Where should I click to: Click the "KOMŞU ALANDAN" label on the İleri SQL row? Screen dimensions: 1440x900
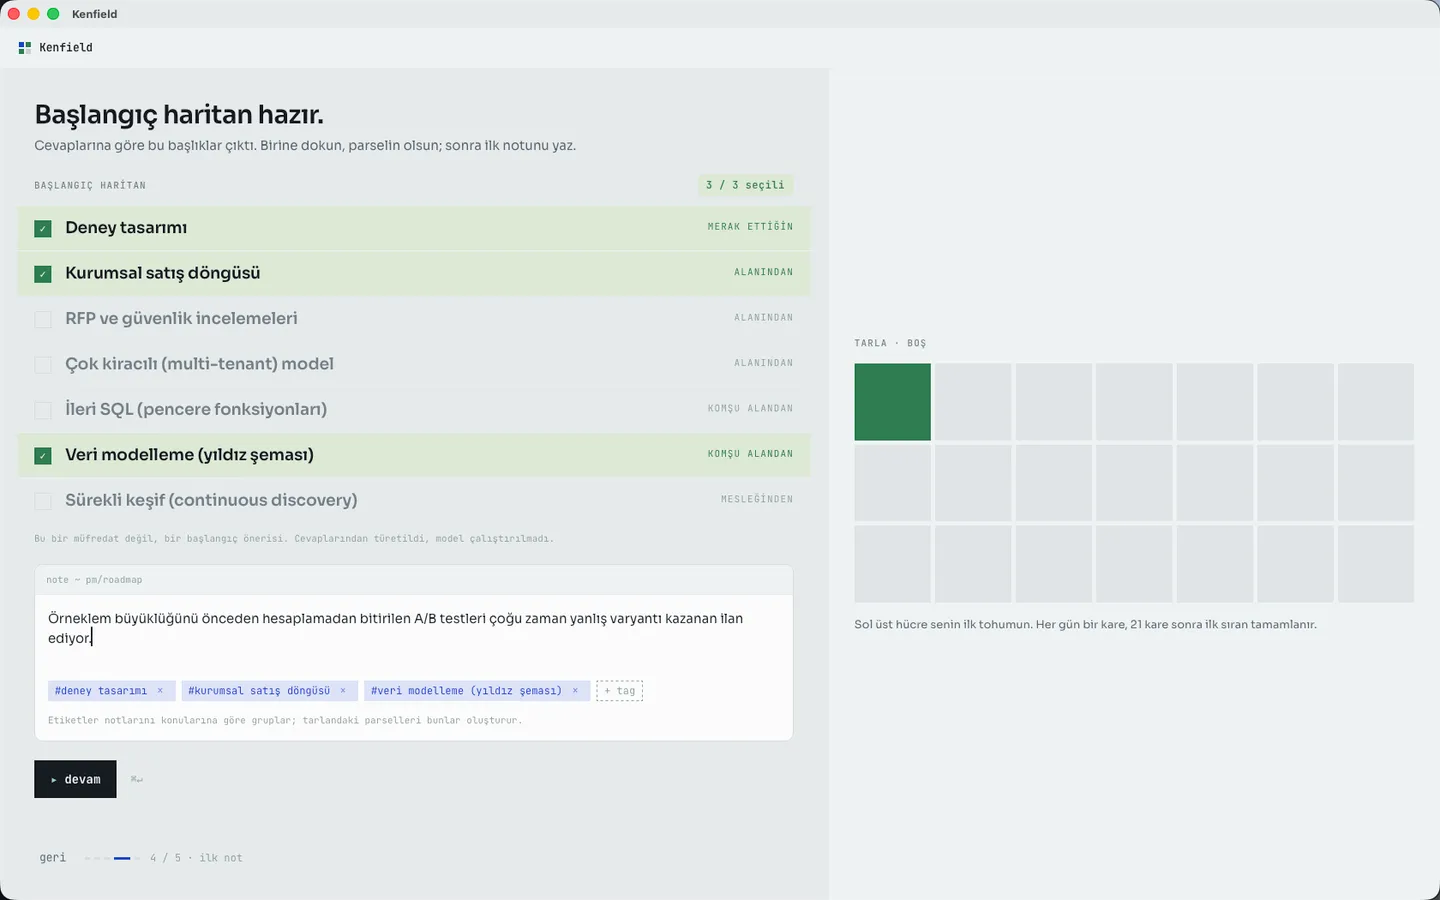[x=750, y=409]
